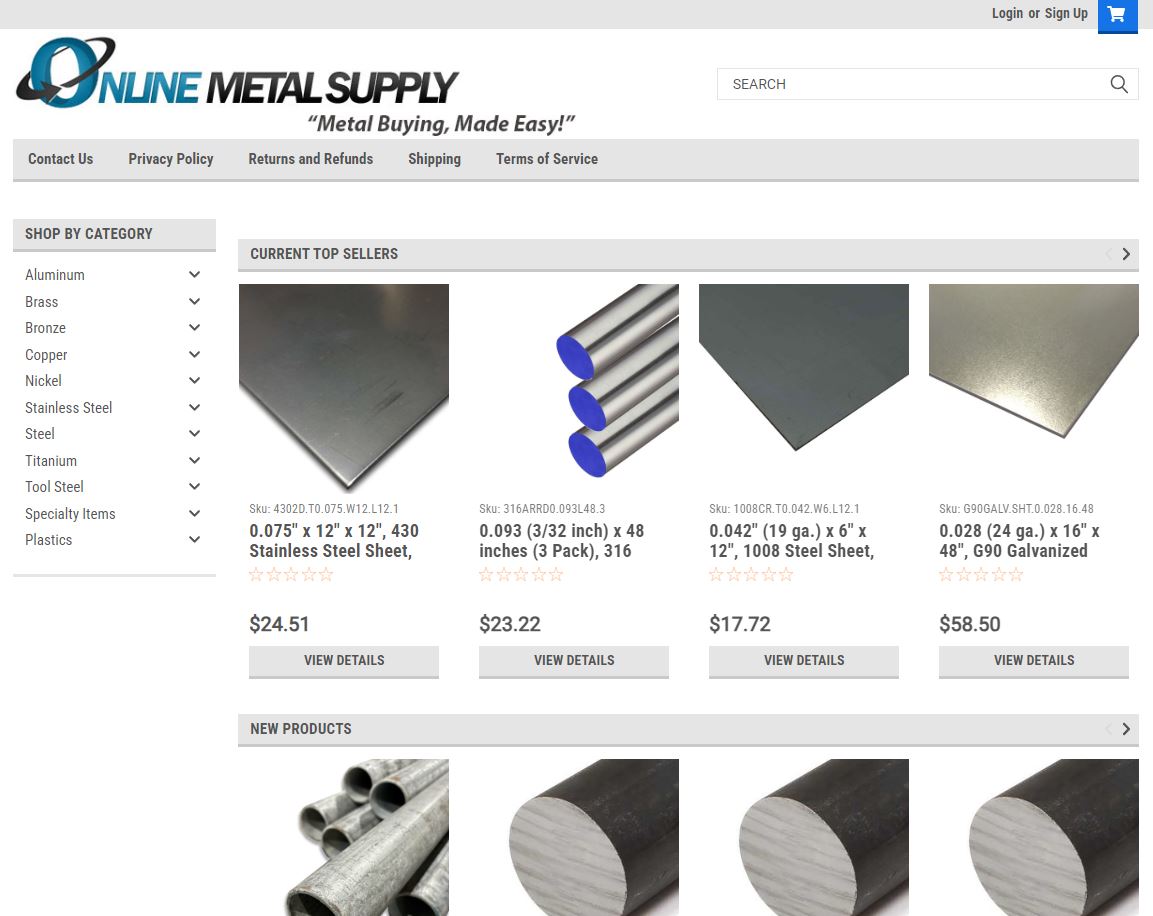Viewport: 1153px width, 916px height.
Task: Open Contact Us in navigation bar
Action: pyautogui.click(x=60, y=159)
